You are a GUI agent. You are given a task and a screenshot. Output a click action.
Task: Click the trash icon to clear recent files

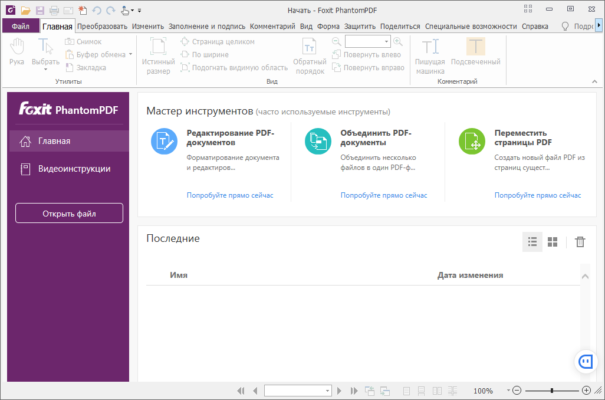tap(580, 242)
